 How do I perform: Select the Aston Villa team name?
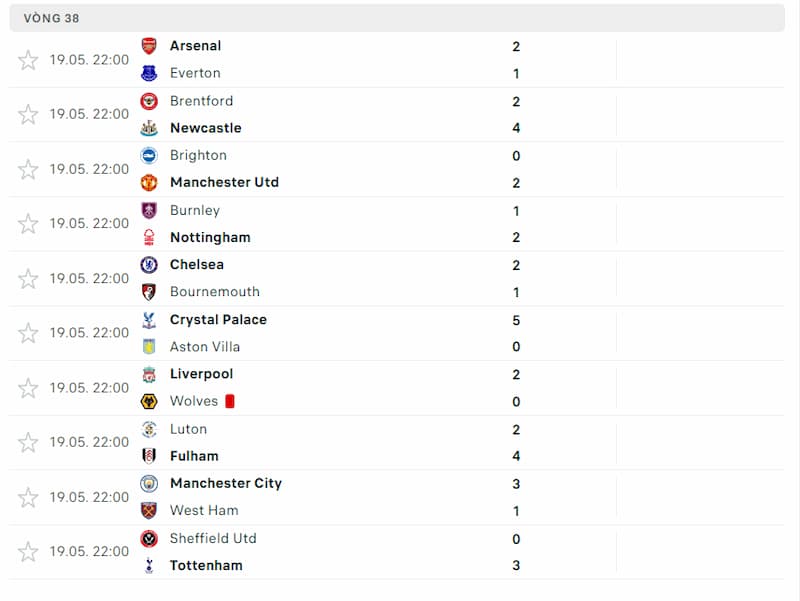pos(205,347)
